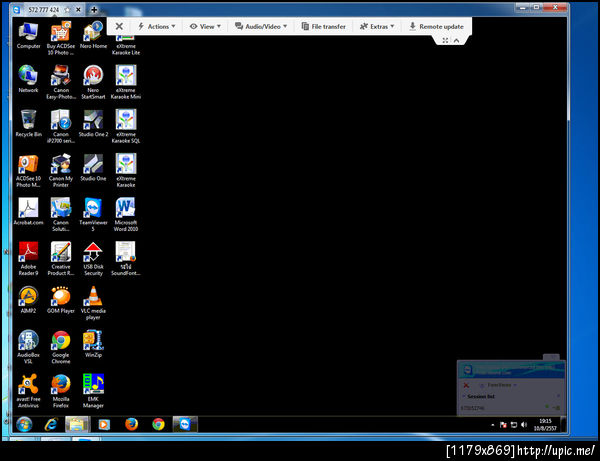
Task: Open Buy ACDSee 10 Photo shortcut
Action: [x=60, y=38]
